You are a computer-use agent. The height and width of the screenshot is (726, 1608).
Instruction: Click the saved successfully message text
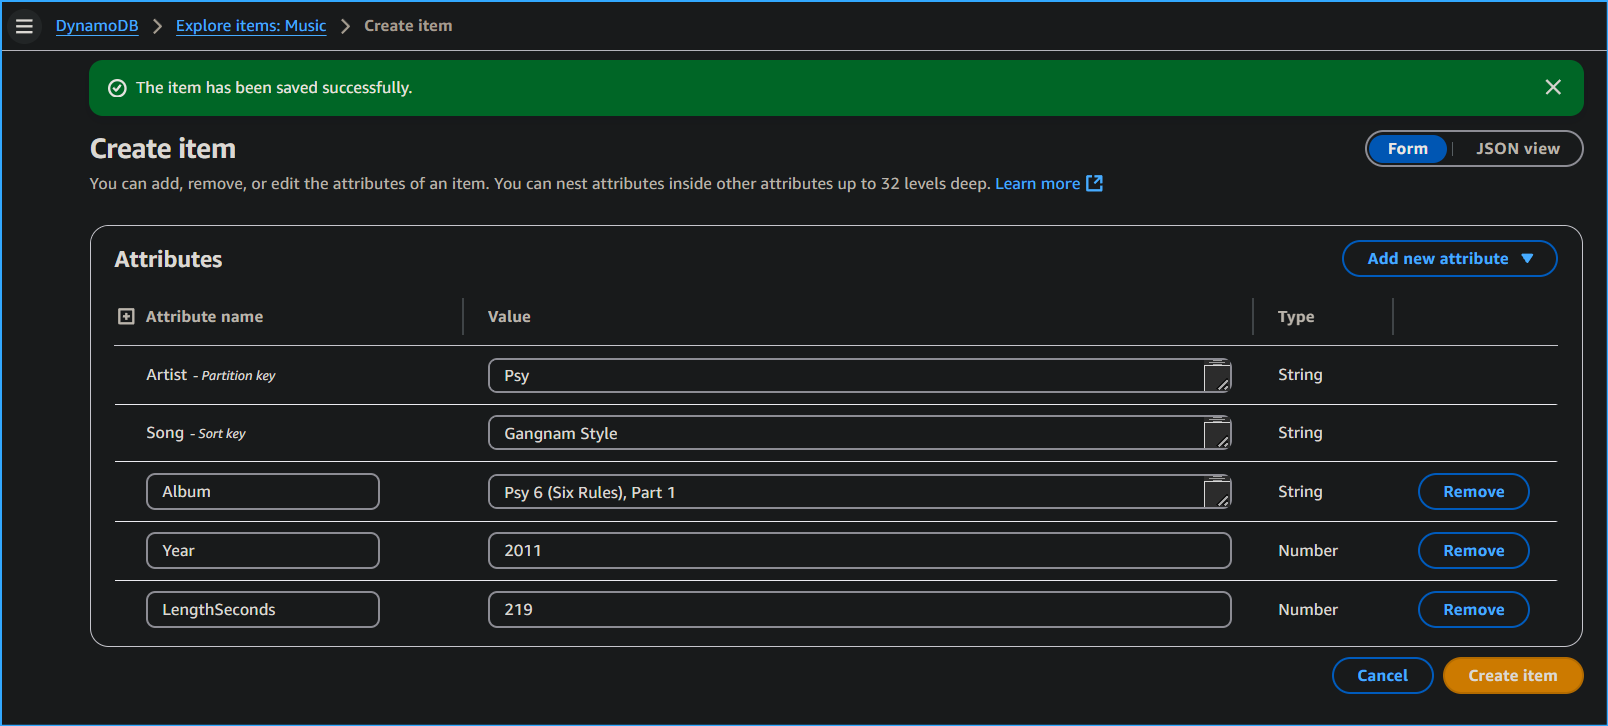(x=274, y=88)
